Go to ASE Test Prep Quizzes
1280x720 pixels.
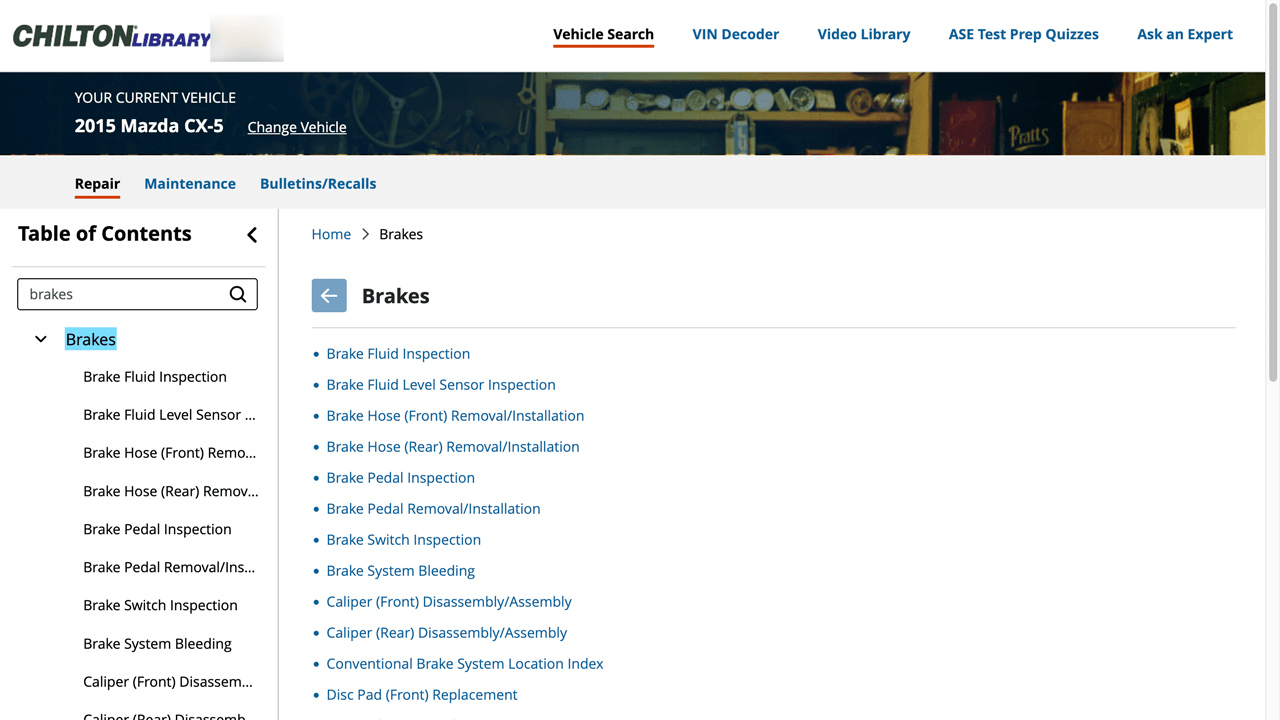(1023, 34)
